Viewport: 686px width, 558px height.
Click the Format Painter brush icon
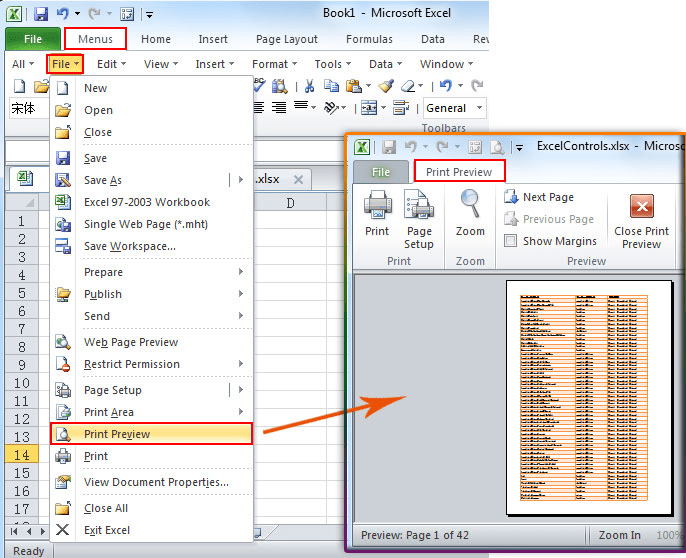pyautogui.click(x=386, y=86)
